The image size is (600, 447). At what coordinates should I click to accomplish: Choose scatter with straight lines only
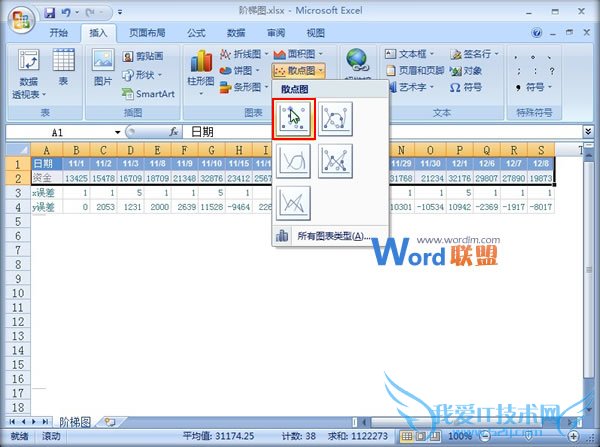(x=293, y=203)
